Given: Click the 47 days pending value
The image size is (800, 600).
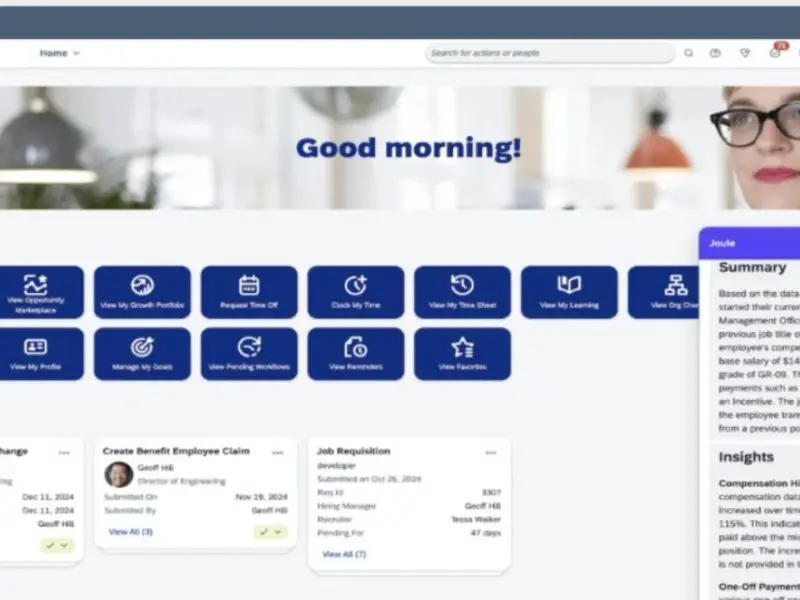Looking at the screenshot, I should click(x=486, y=533).
